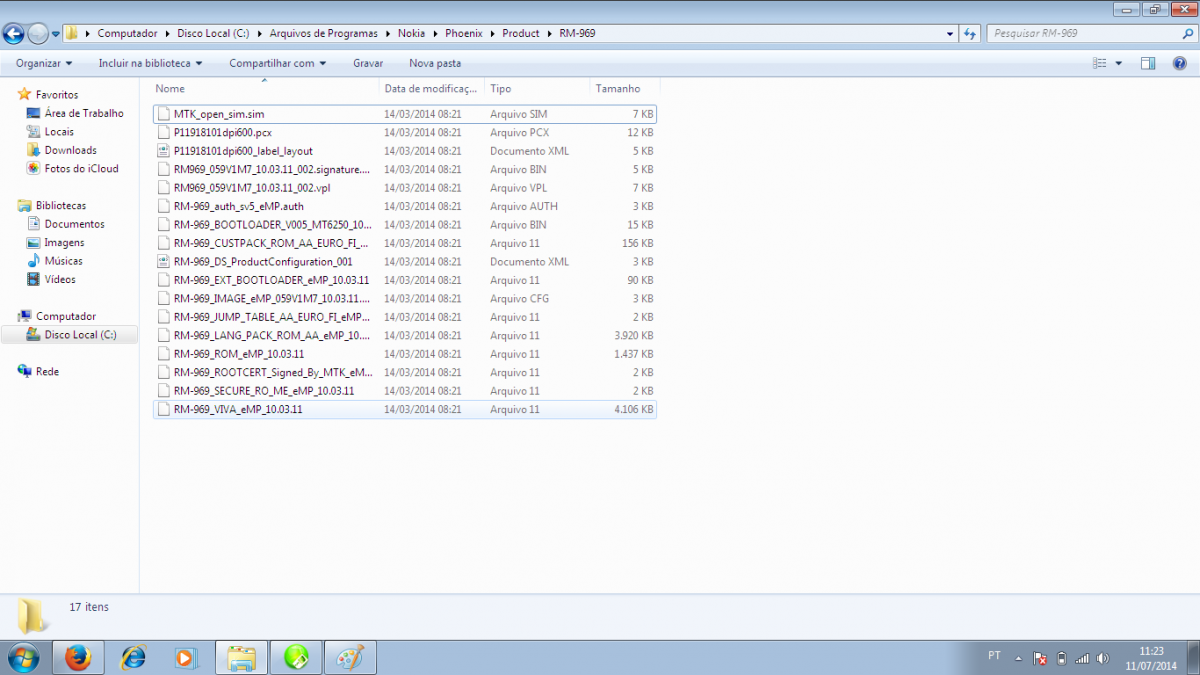Open the Compartilhar com menu

(277, 63)
